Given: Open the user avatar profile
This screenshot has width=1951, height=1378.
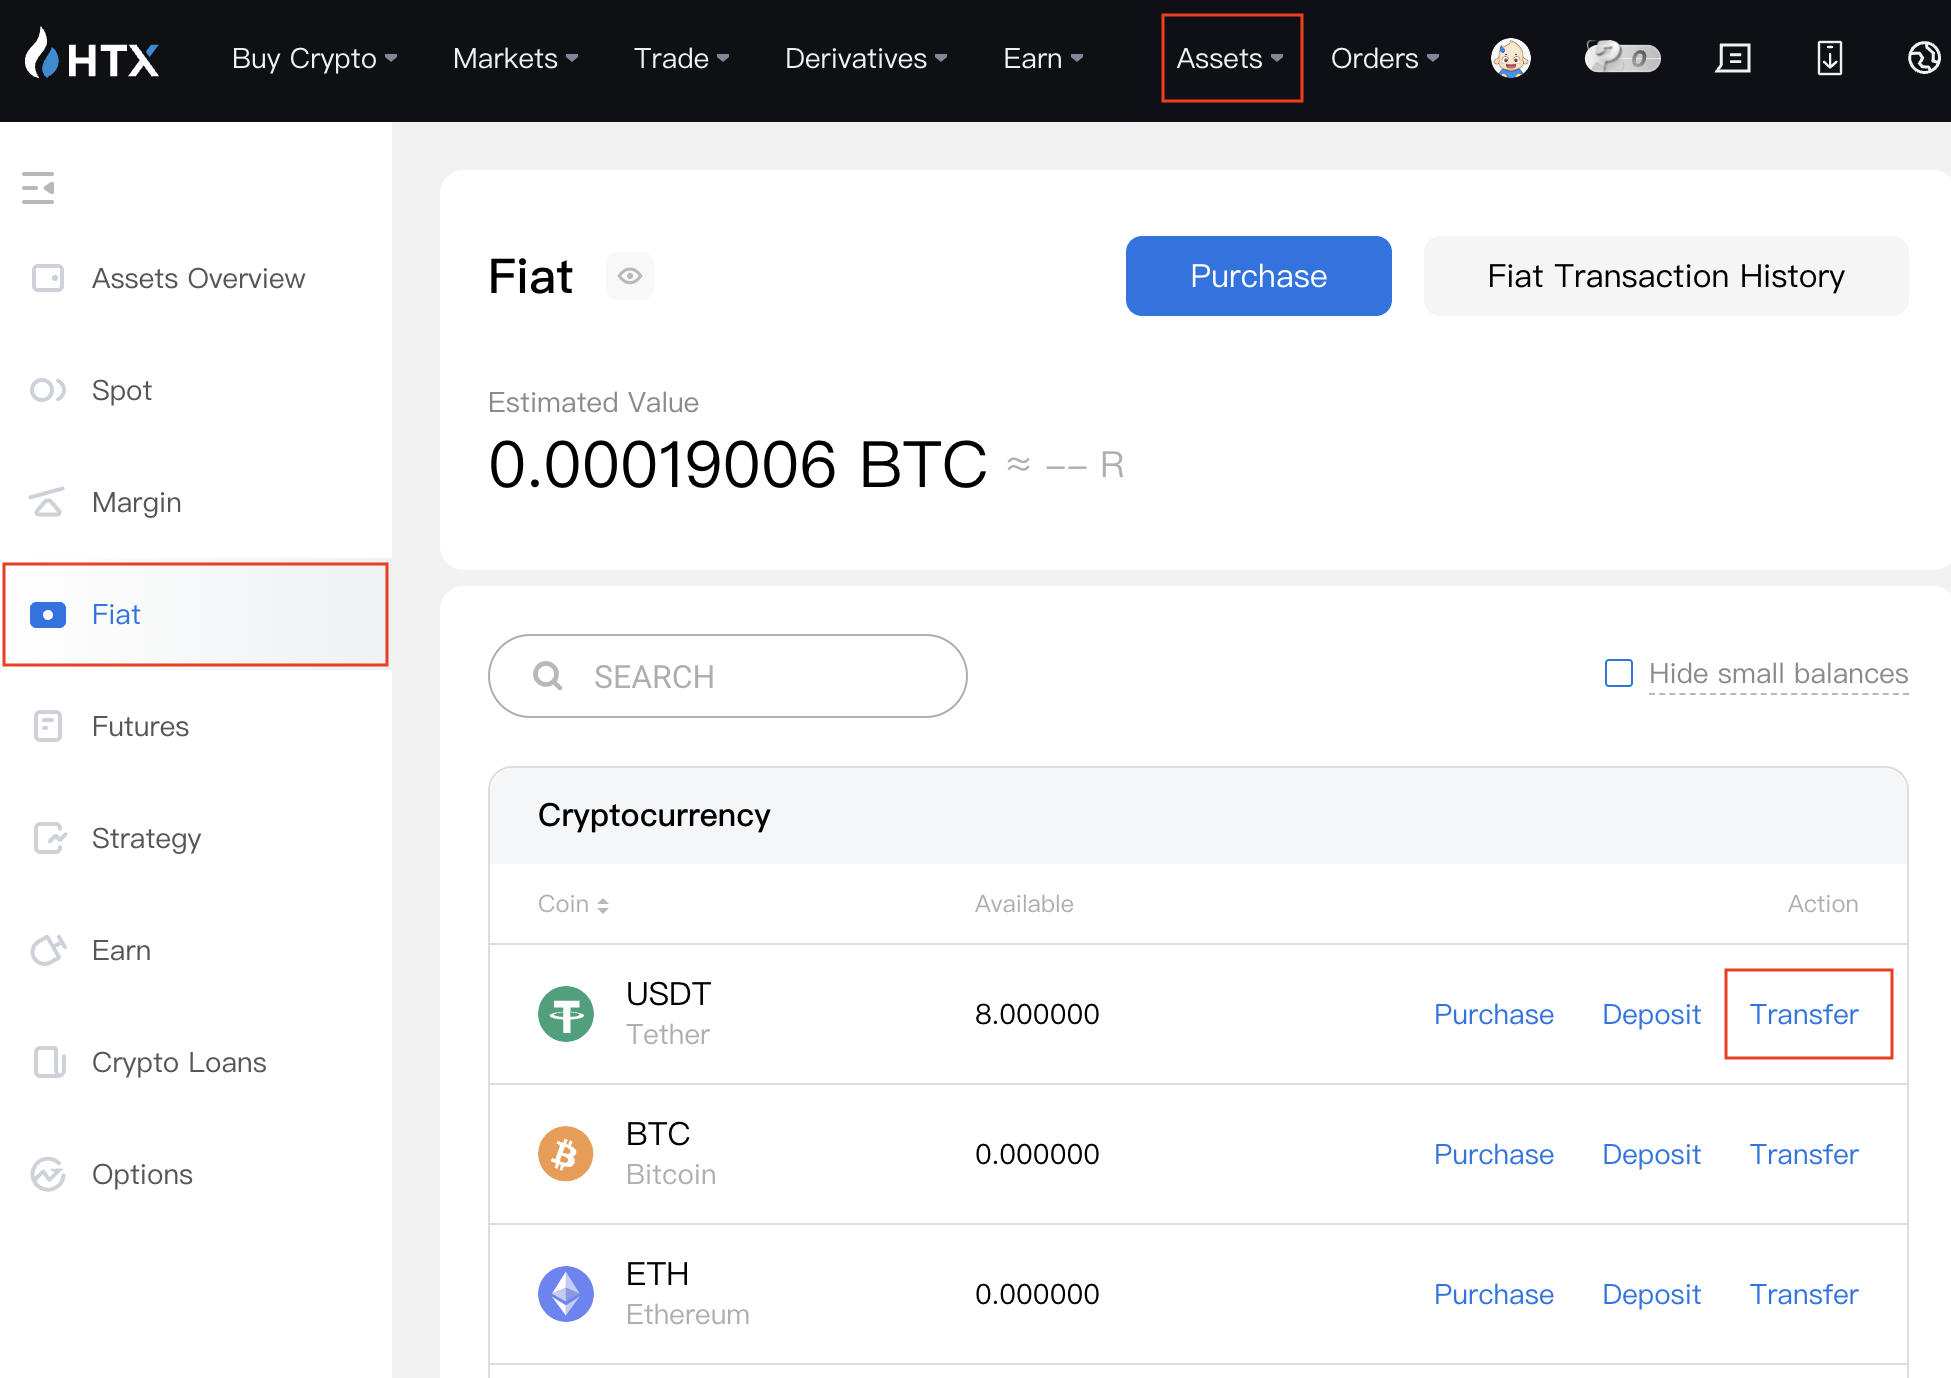Looking at the screenshot, I should [x=1510, y=58].
